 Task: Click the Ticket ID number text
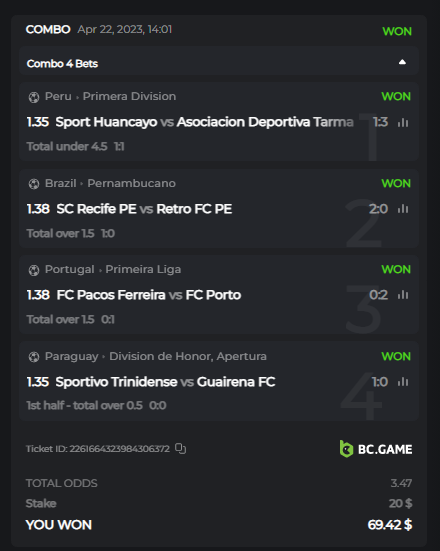tap(98, 449)
